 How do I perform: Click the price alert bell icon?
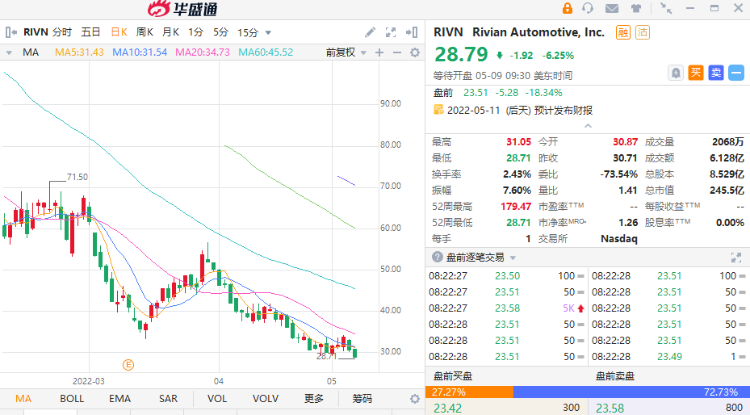coord(675,73)
